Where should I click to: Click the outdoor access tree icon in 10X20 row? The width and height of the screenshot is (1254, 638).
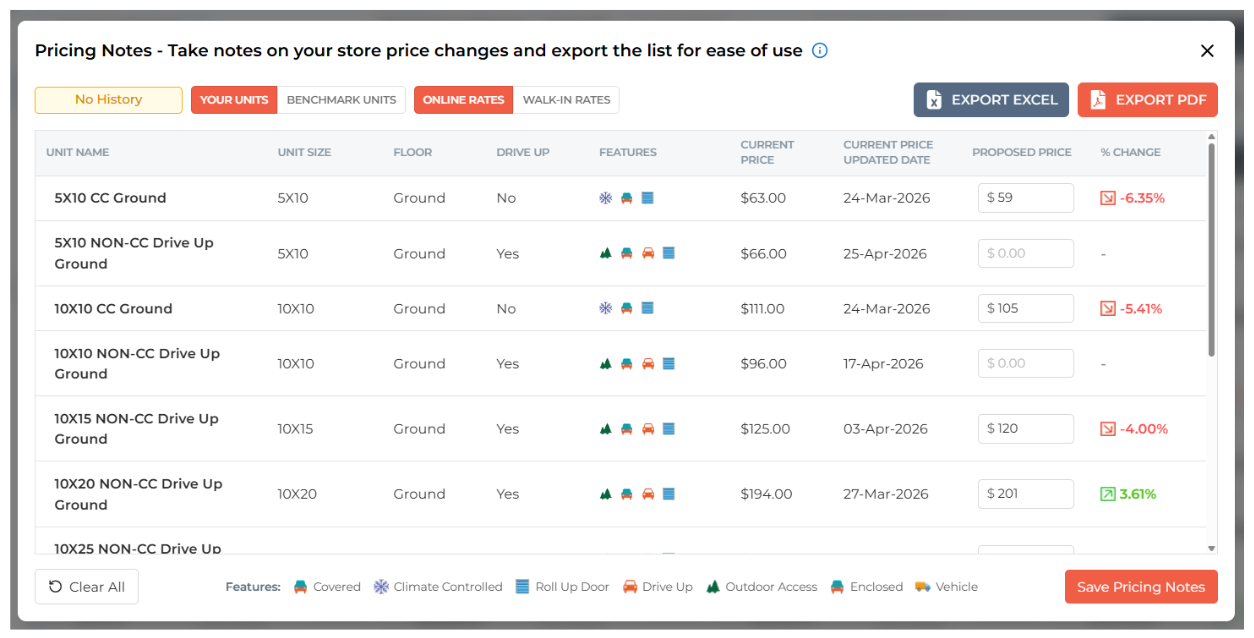coord(605,494)
